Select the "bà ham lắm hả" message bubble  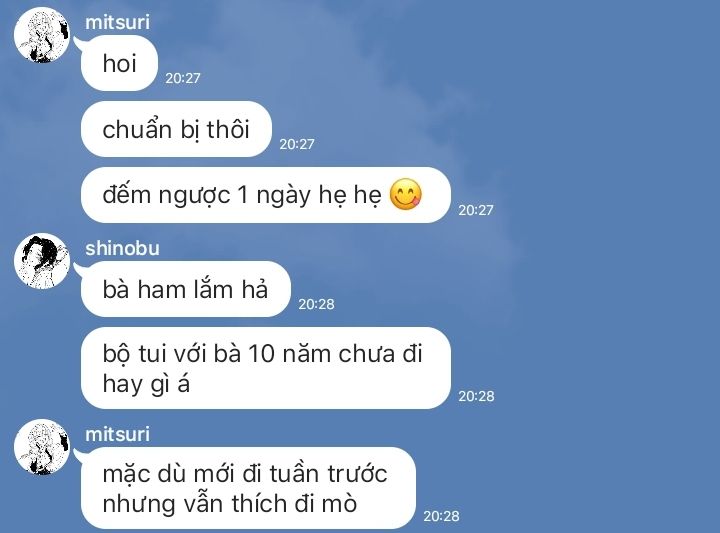tap(186, 289)
